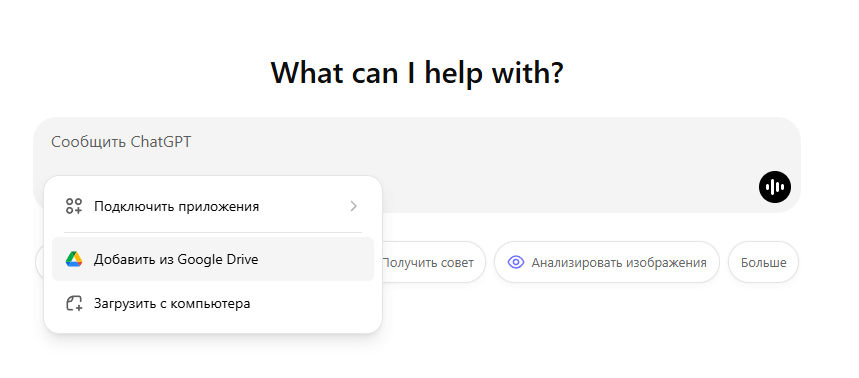
Task: Choose Загрузить с компьютера option
Action: pyautogui.click(x=213, y=303)
